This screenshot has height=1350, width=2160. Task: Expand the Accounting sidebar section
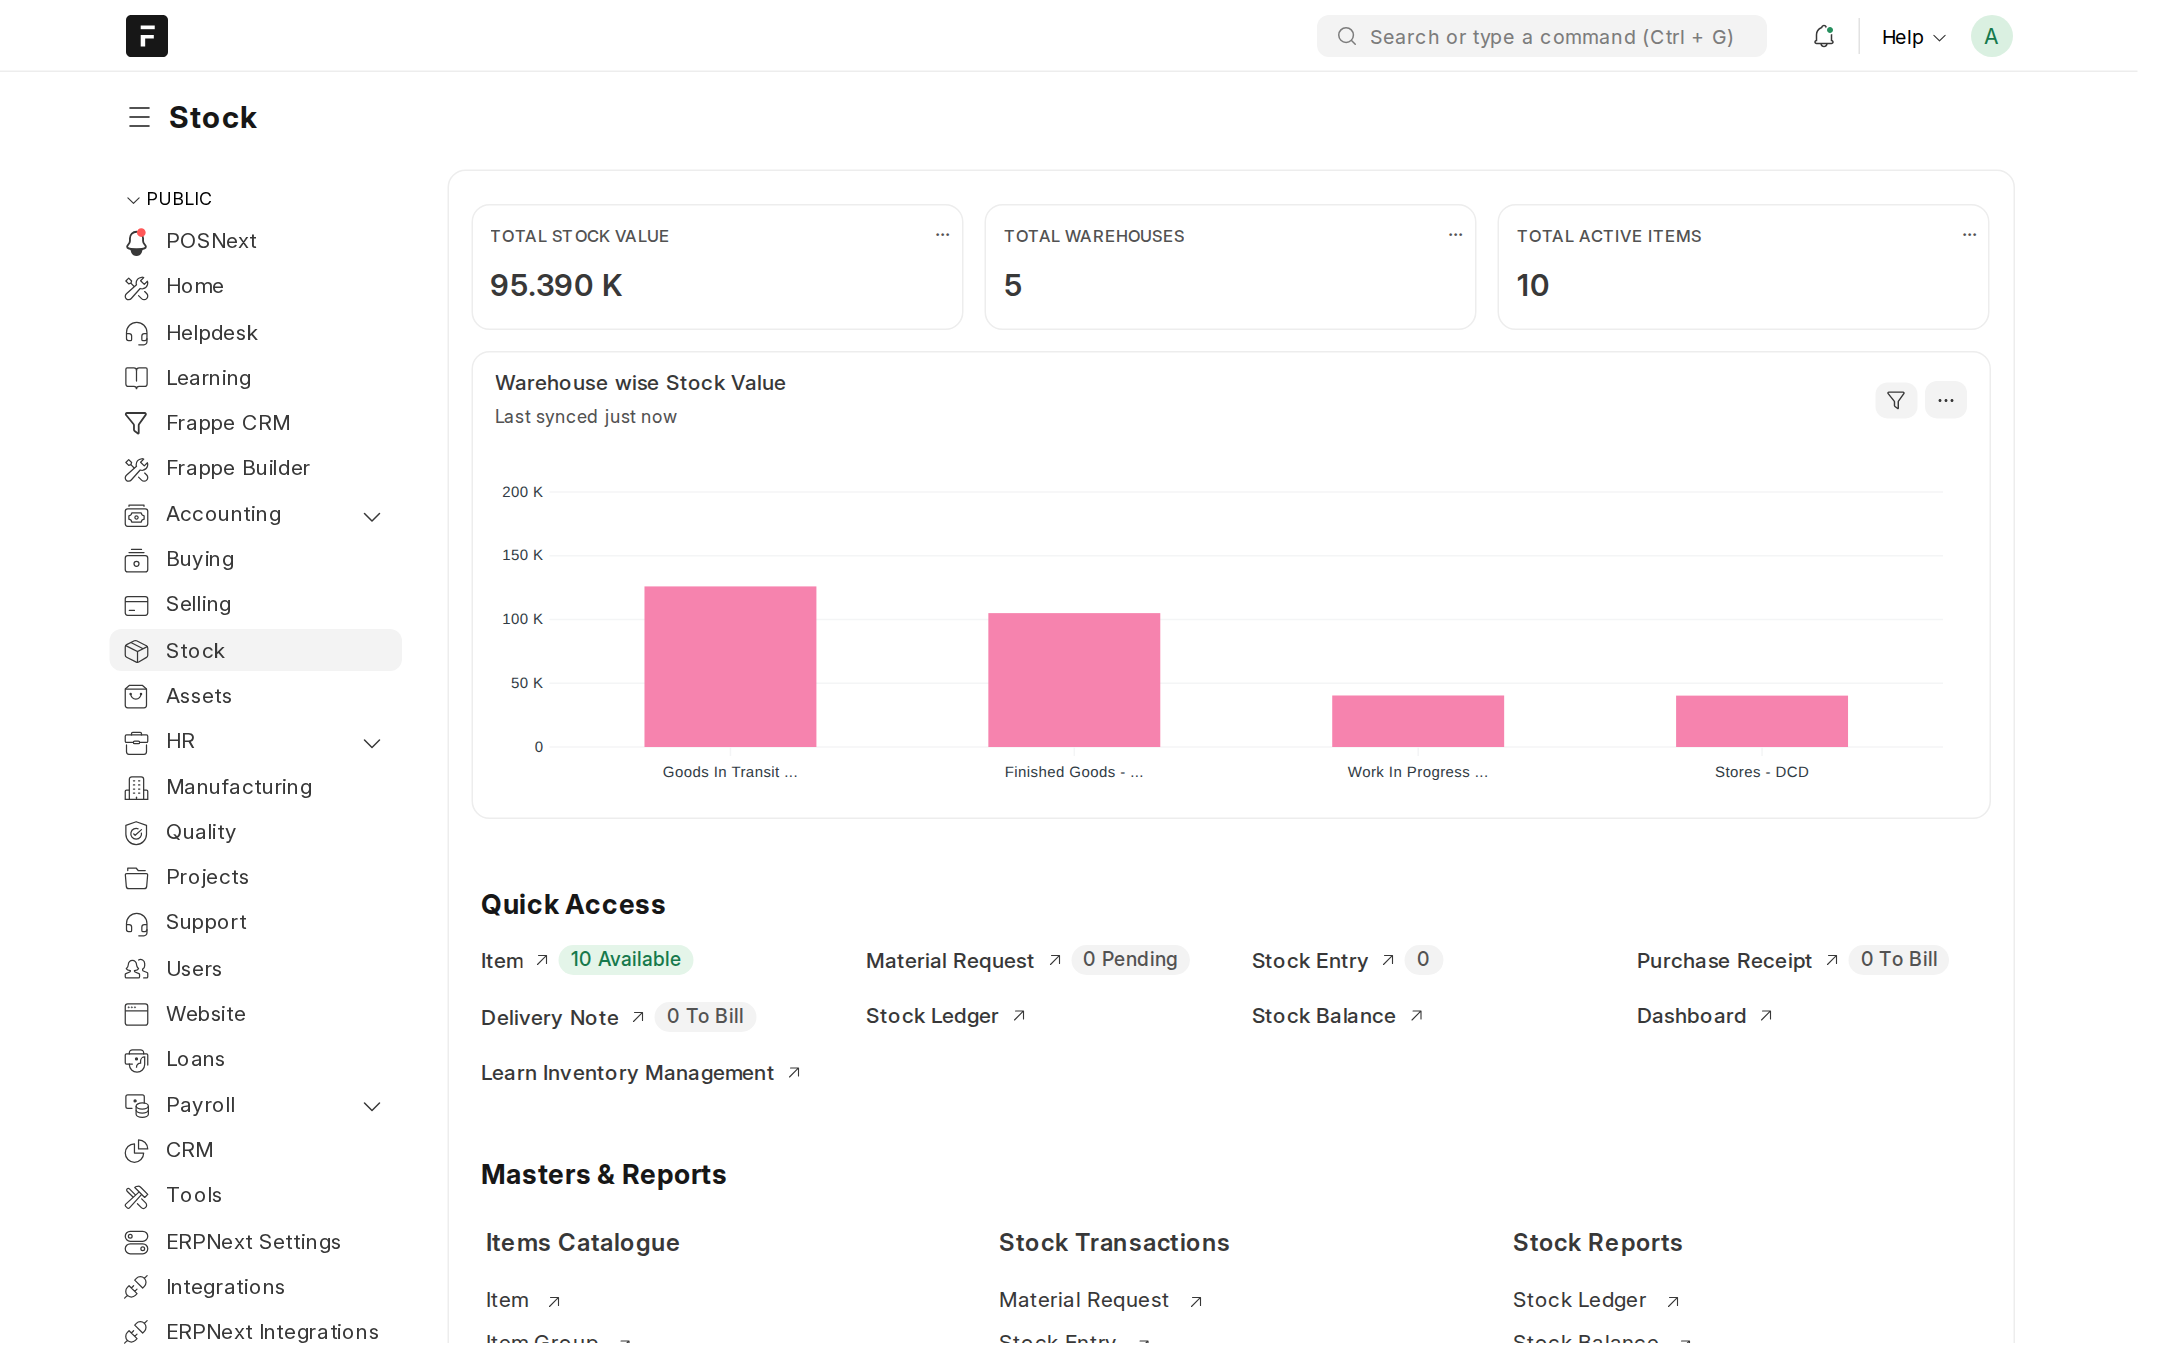pos(372,516)
